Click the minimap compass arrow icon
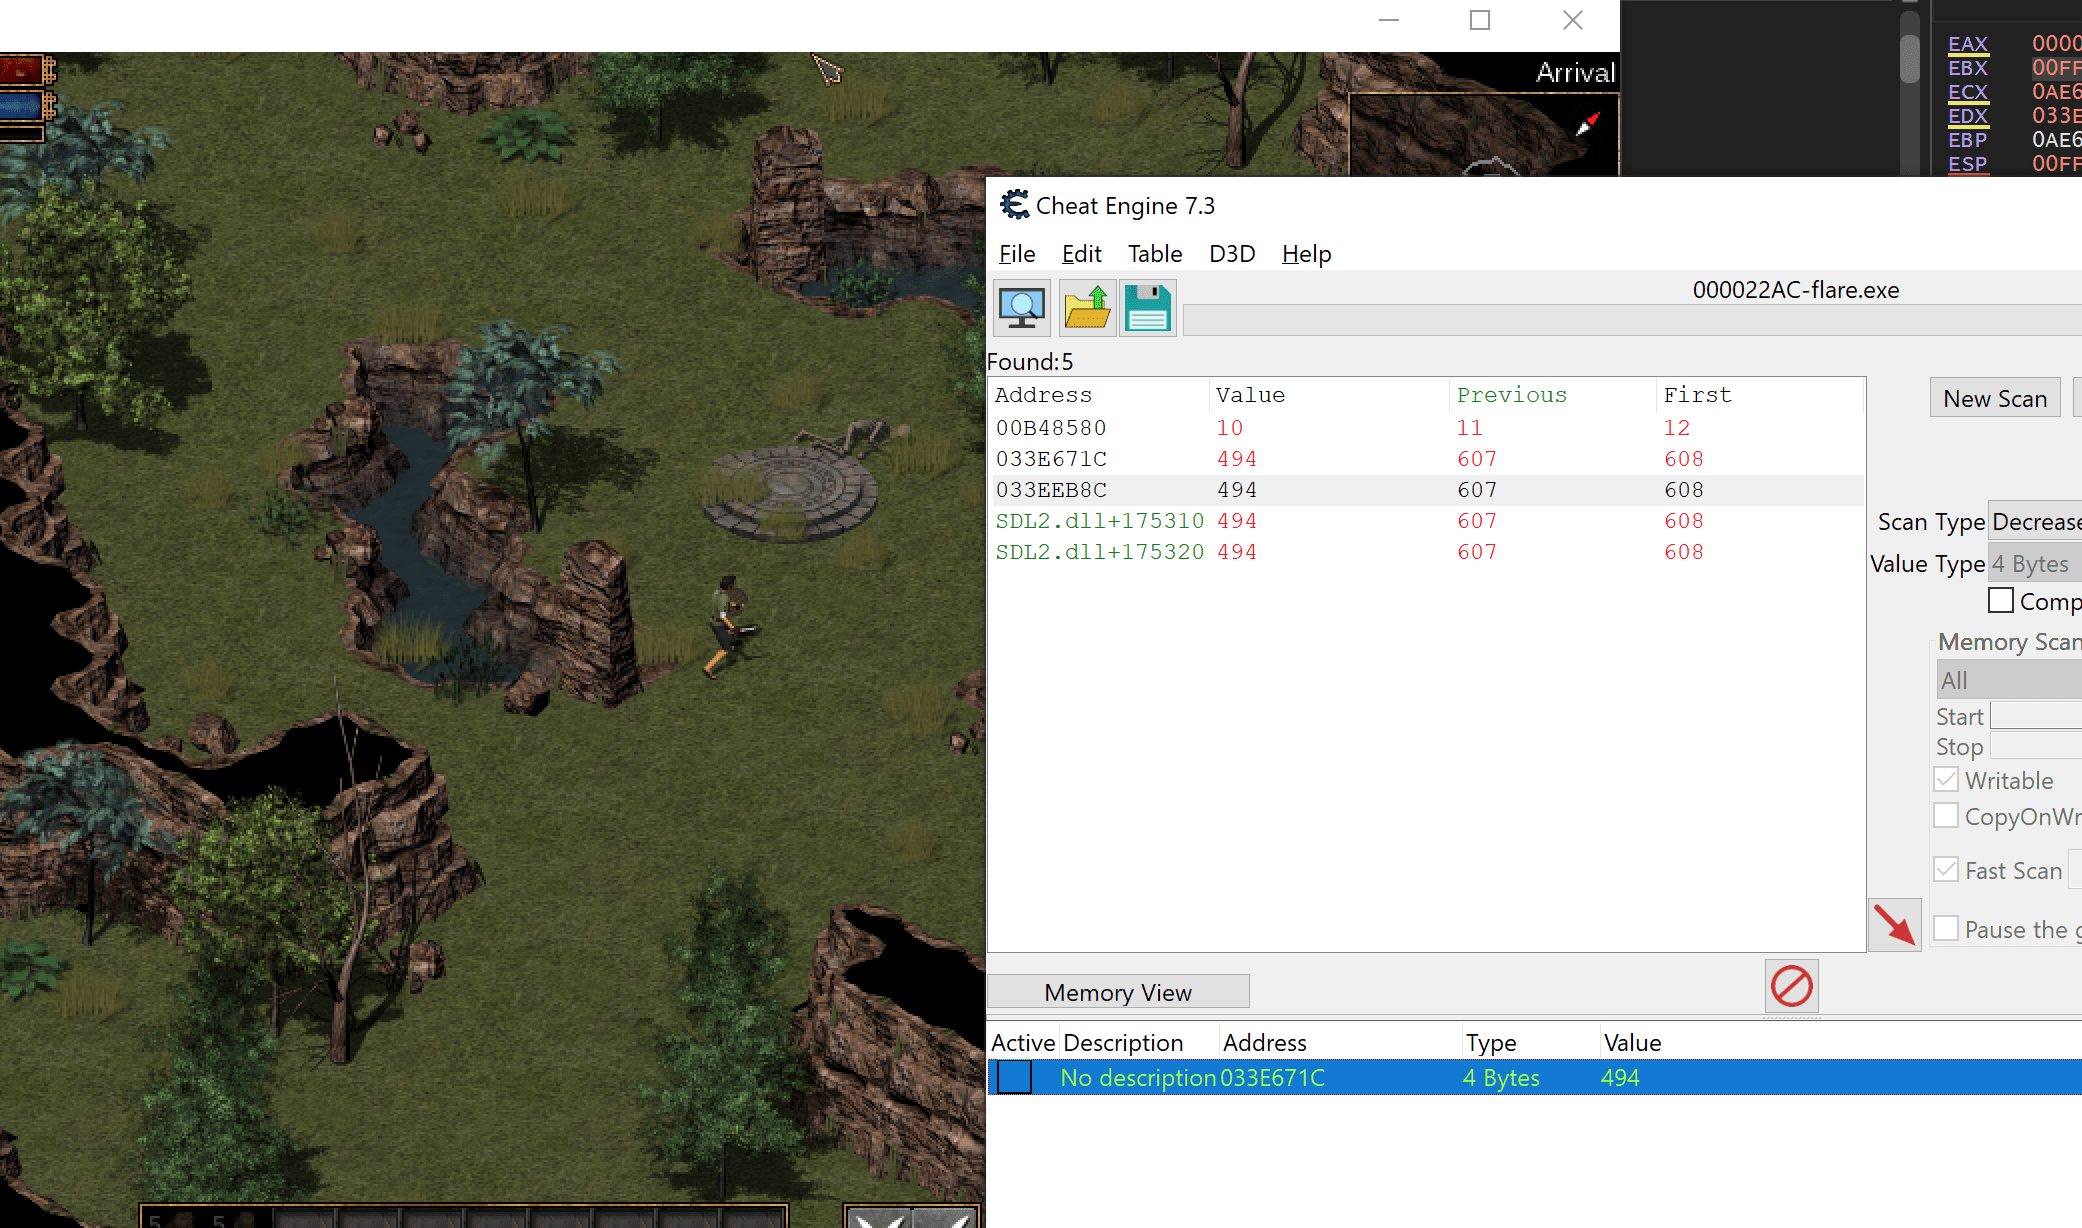 1588,124
